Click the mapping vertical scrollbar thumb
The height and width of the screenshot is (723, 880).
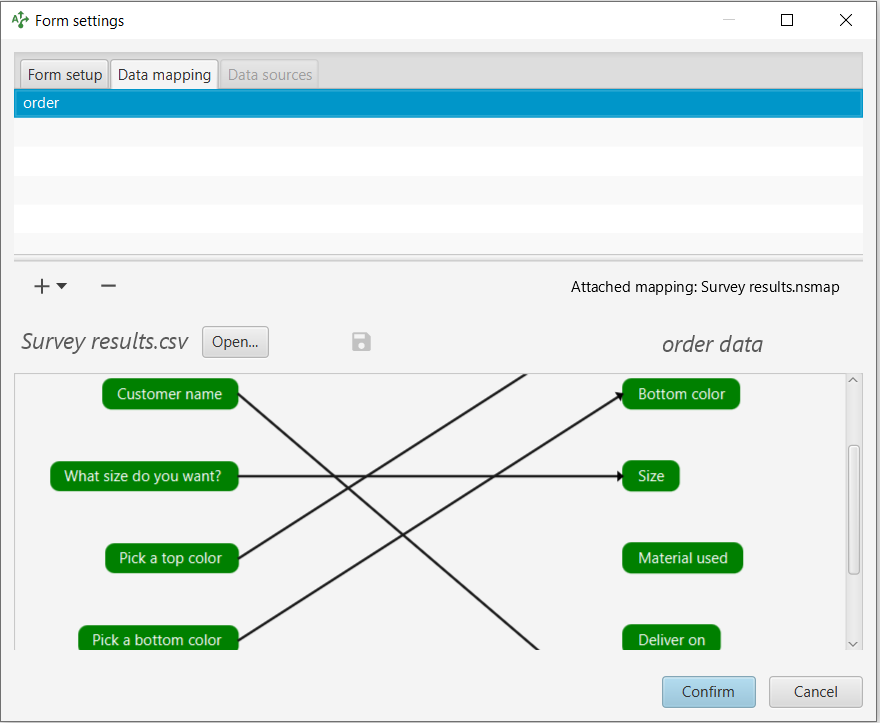click(854, 510)
